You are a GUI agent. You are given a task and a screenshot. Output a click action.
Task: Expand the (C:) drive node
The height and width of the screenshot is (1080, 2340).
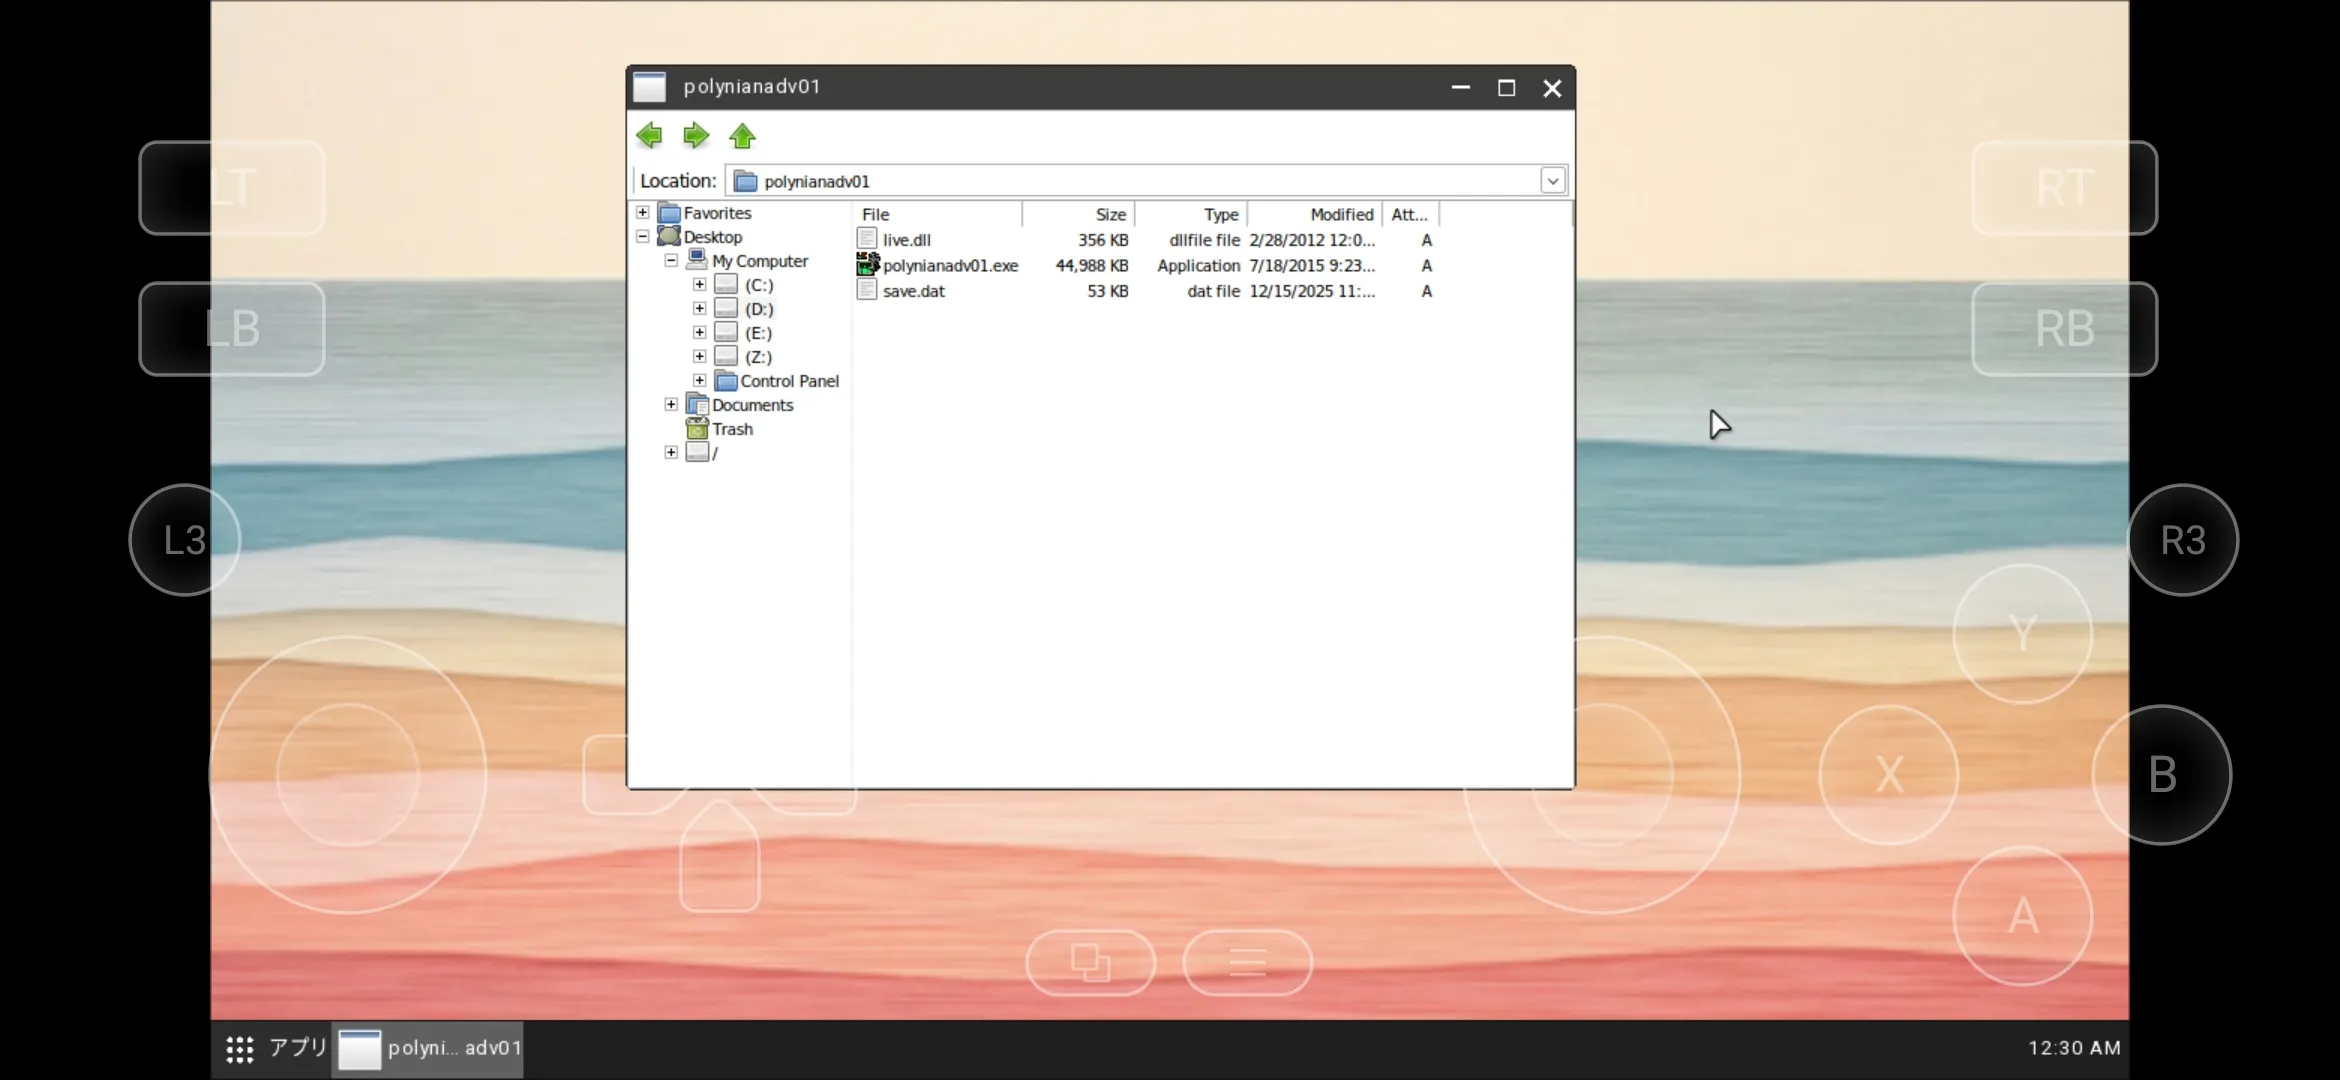tap(700, 285)
